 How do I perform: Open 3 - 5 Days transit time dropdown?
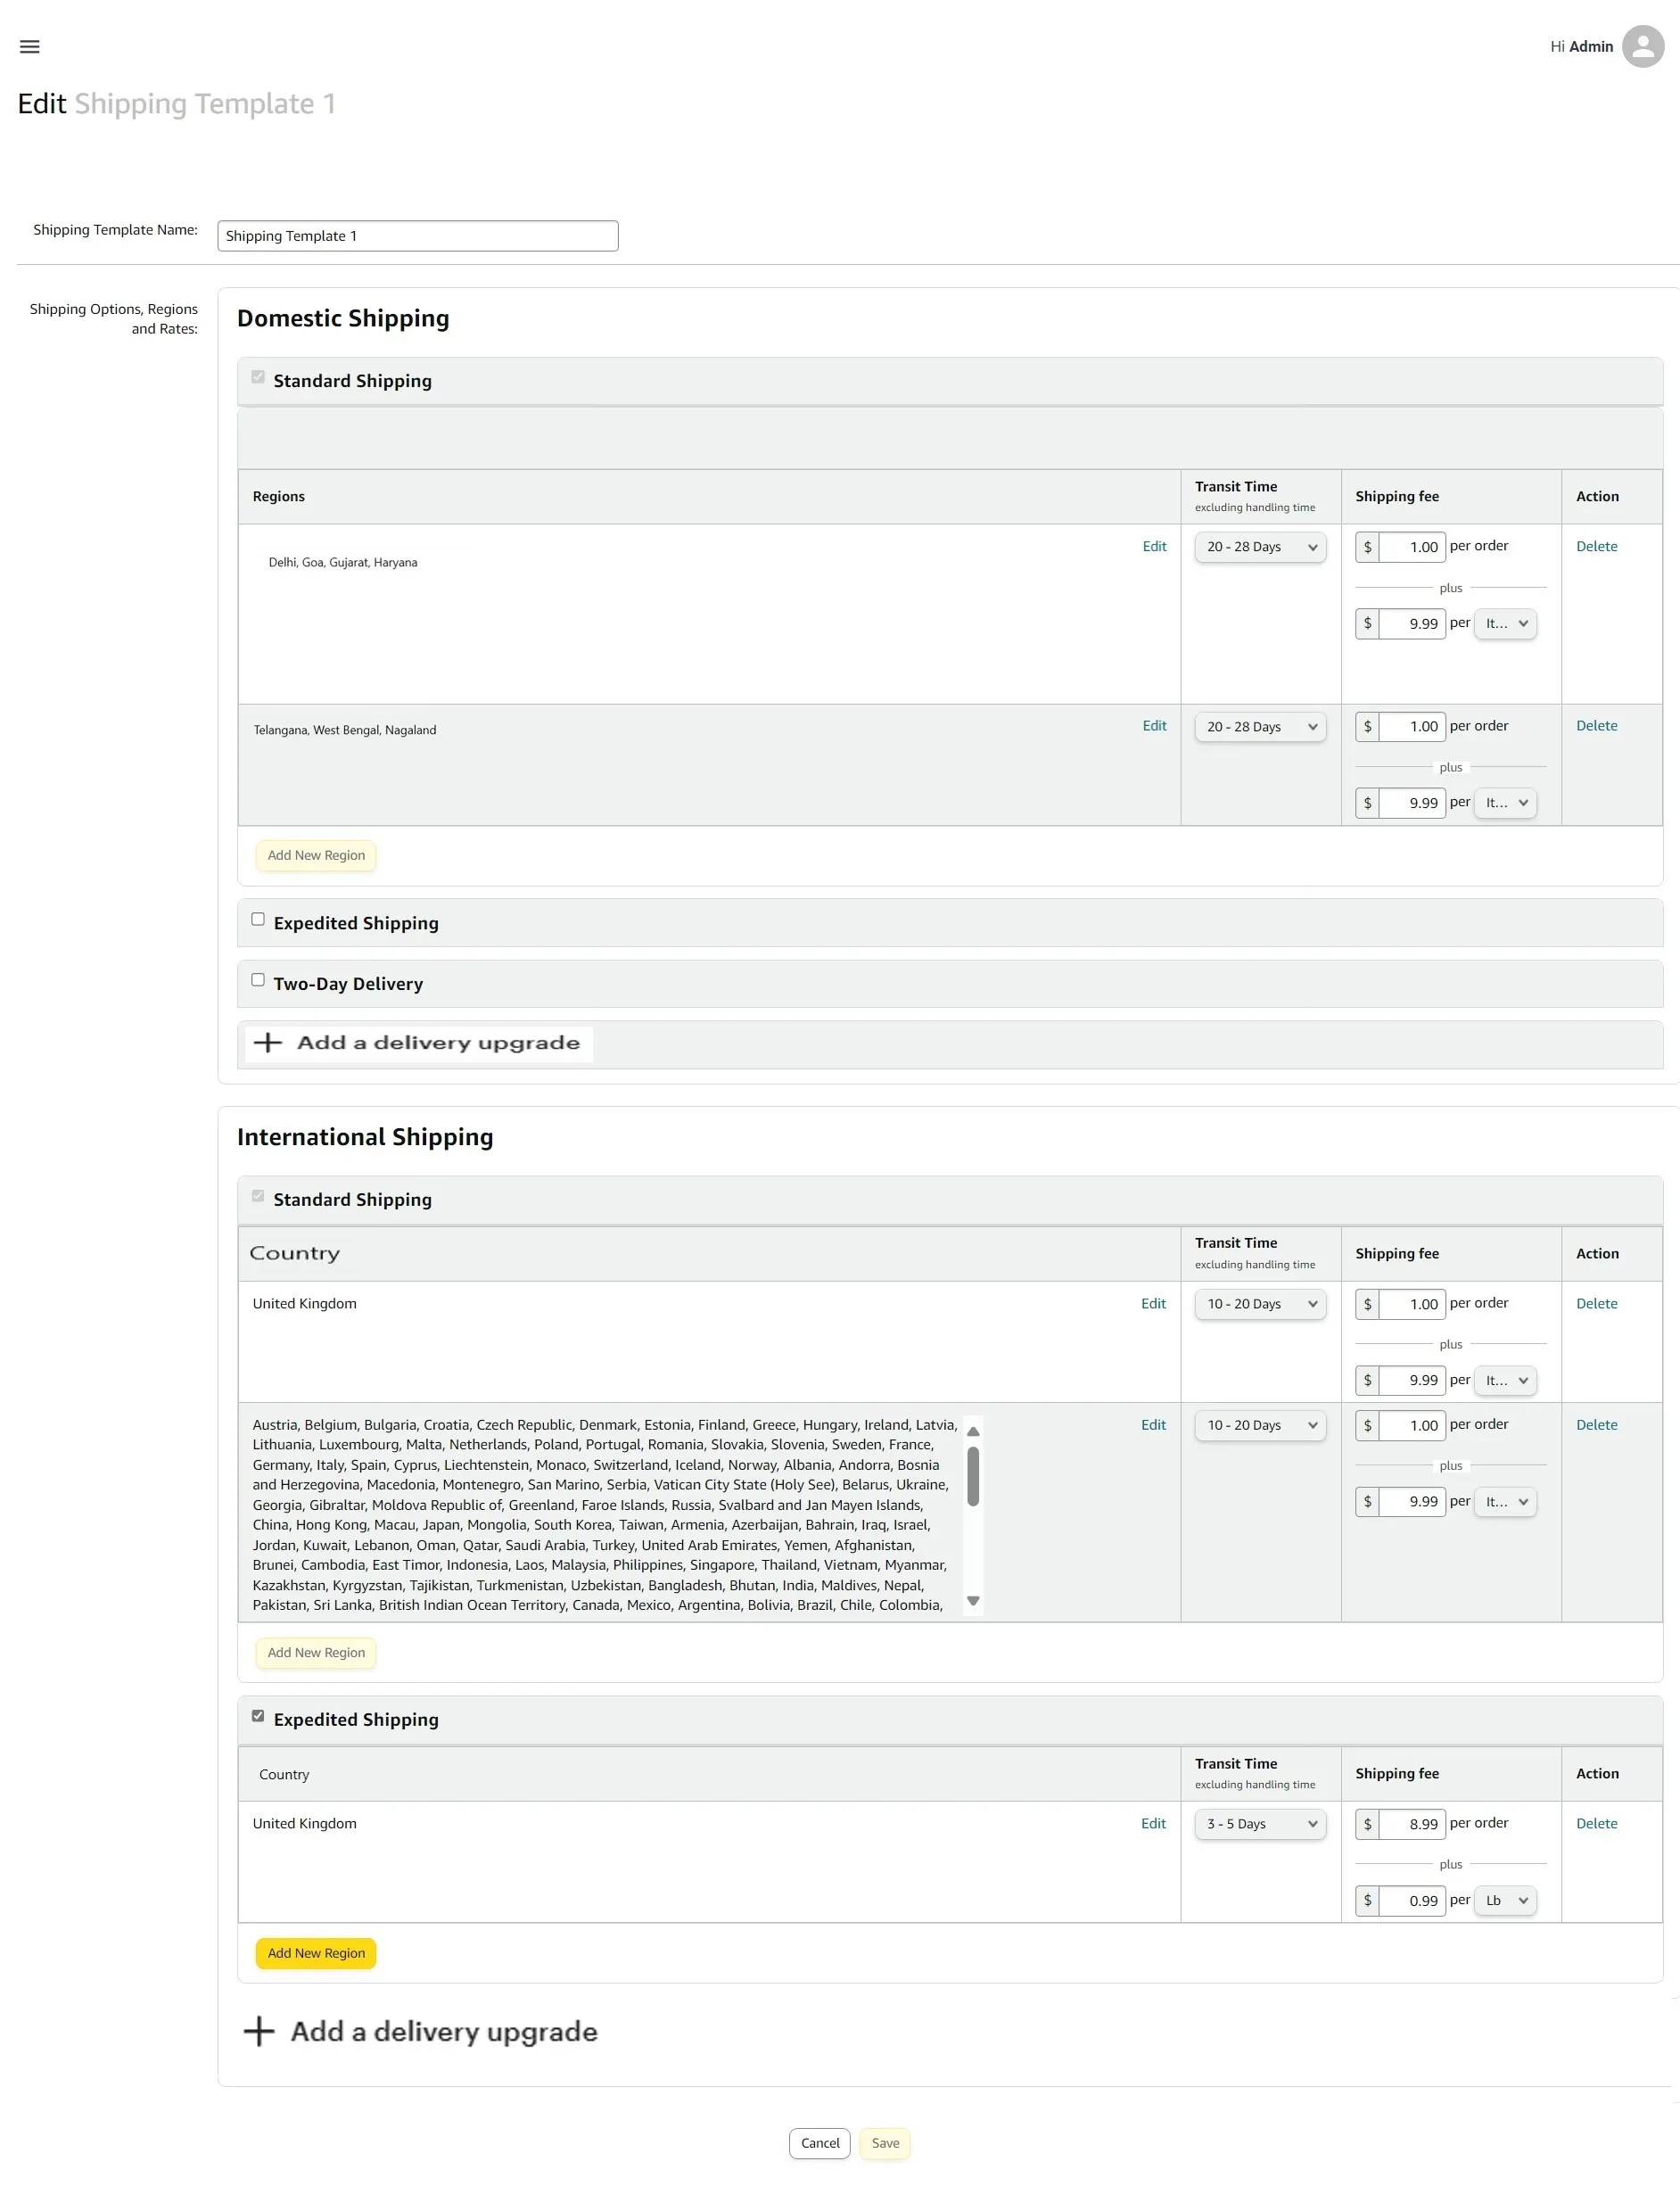coord(1260,1824)
